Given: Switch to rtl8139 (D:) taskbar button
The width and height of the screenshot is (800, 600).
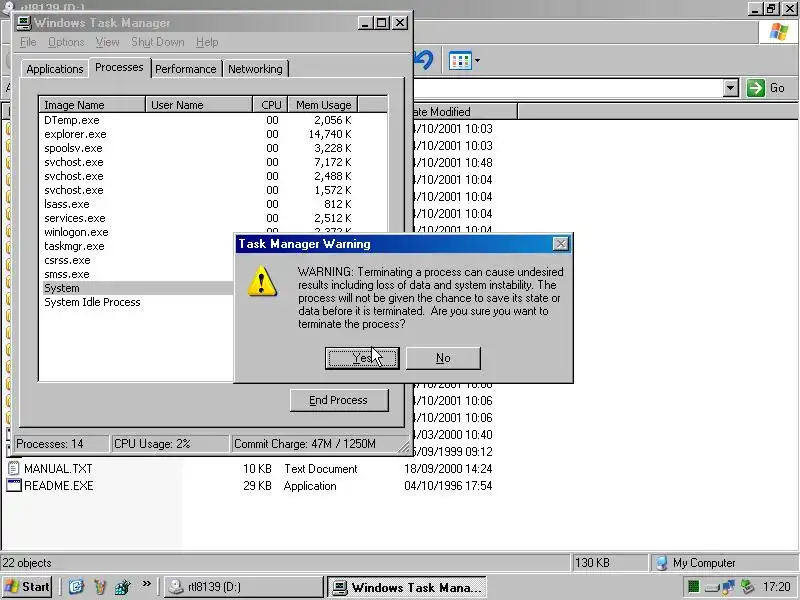Looking at the screenshot, I should [244, 587].
